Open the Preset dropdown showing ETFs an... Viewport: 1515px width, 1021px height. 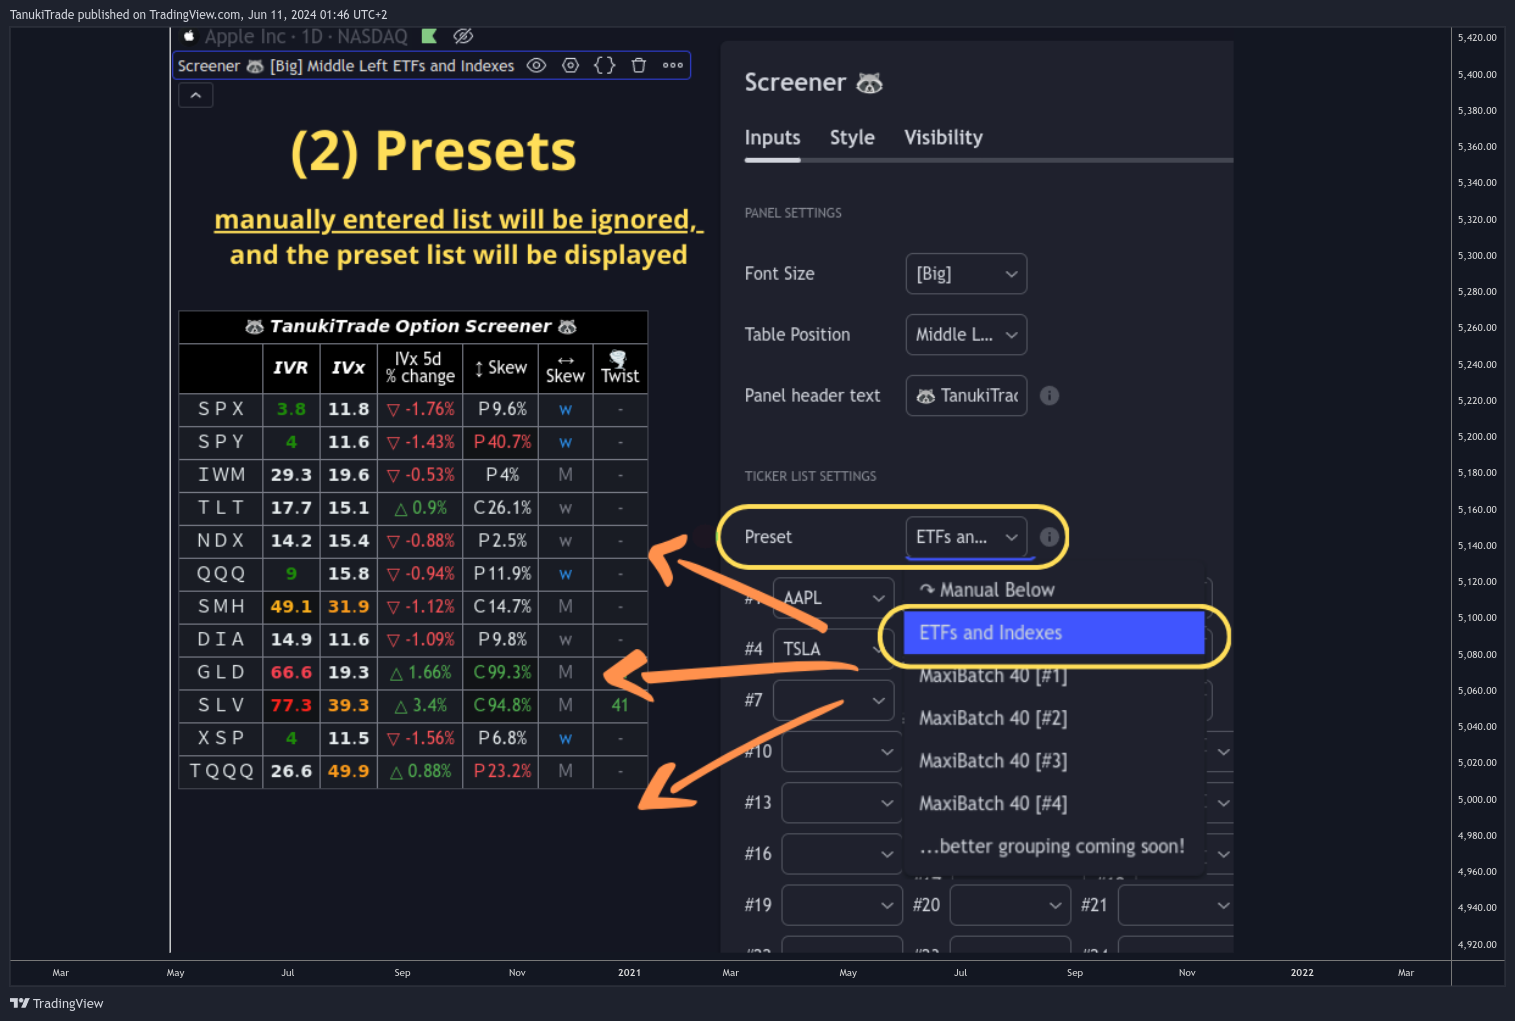coord(966,537)
